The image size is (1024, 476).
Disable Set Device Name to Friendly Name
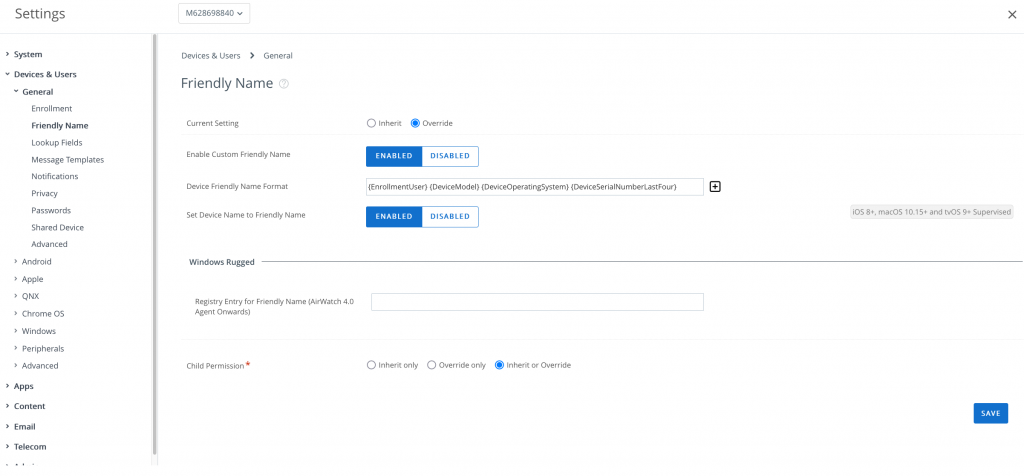(450, 216)
